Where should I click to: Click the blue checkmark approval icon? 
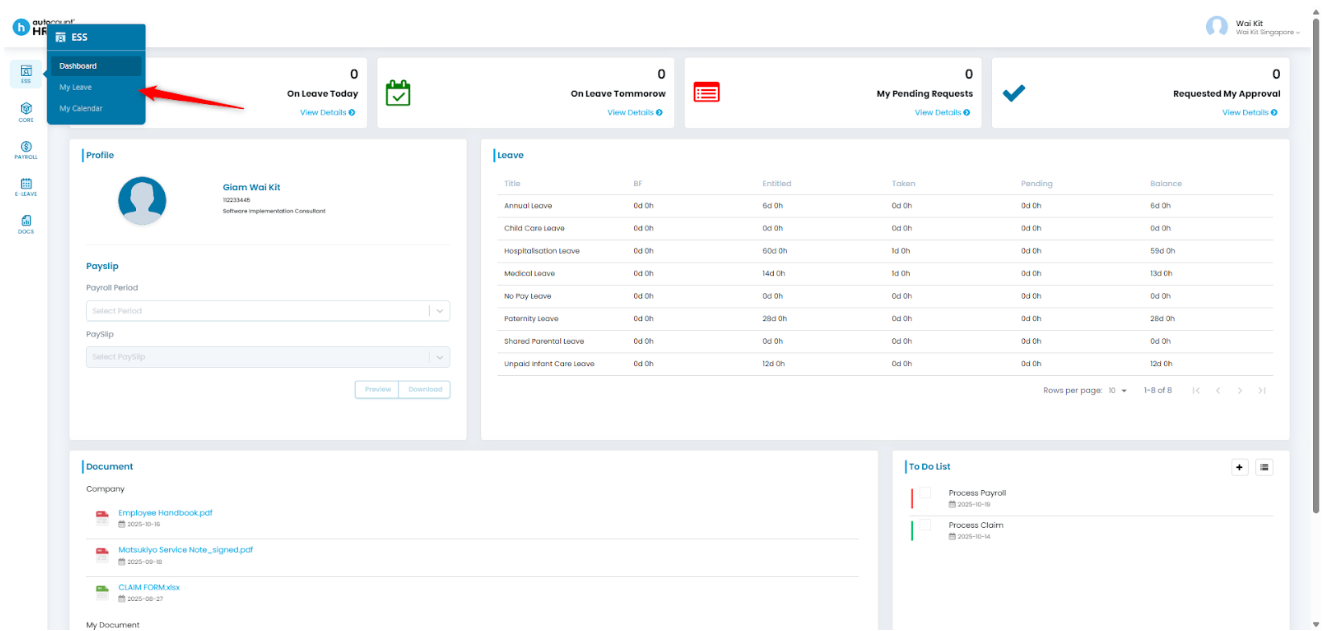tap(1013, 92)
